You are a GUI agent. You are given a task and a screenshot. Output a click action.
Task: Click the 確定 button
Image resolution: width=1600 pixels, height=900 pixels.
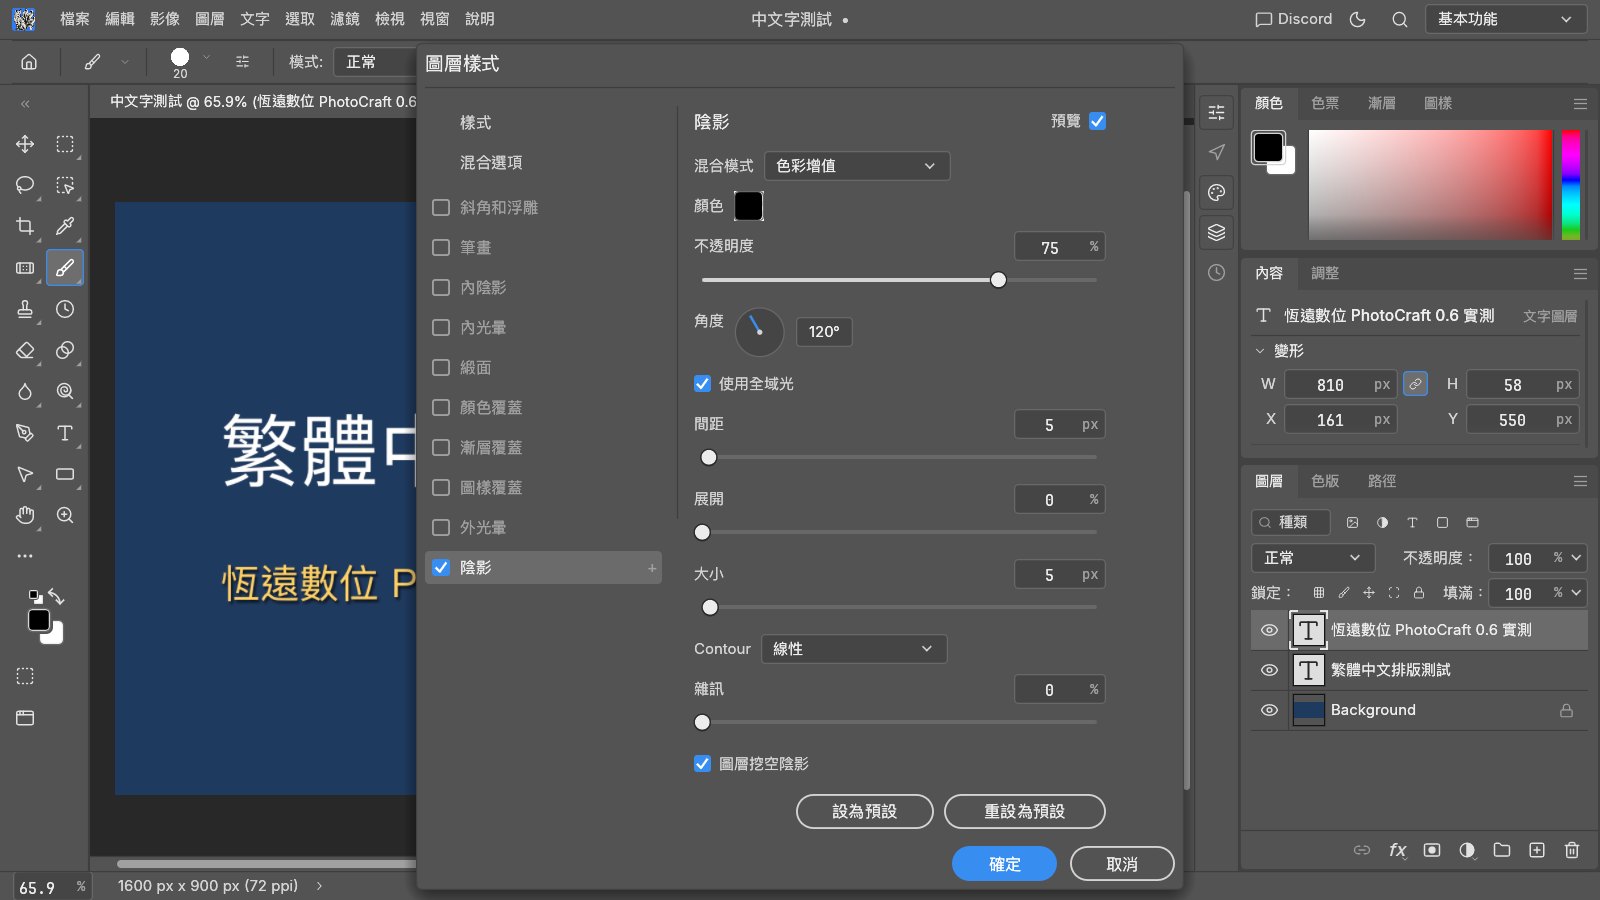(1004, 864)
